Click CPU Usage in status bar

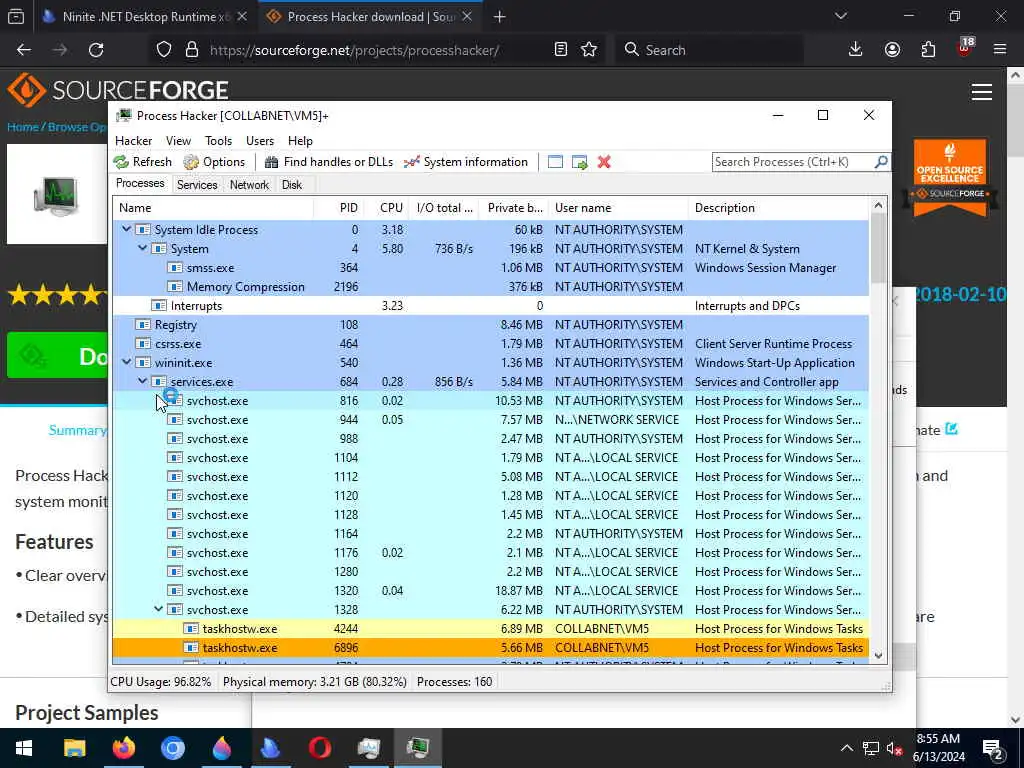[161, 682]
